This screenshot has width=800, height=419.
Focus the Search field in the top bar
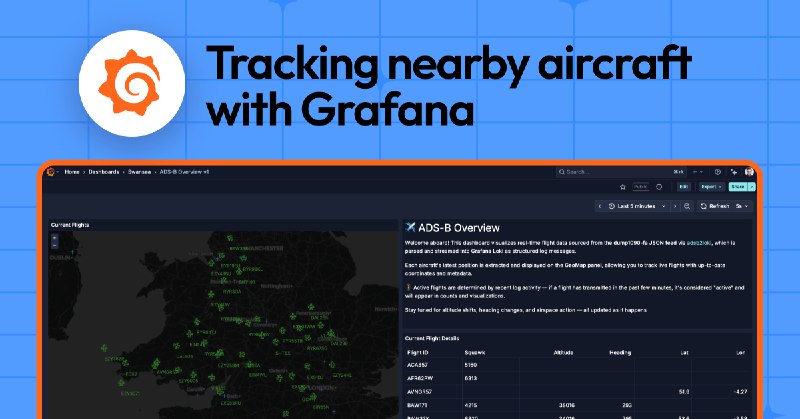pos(621,172)
